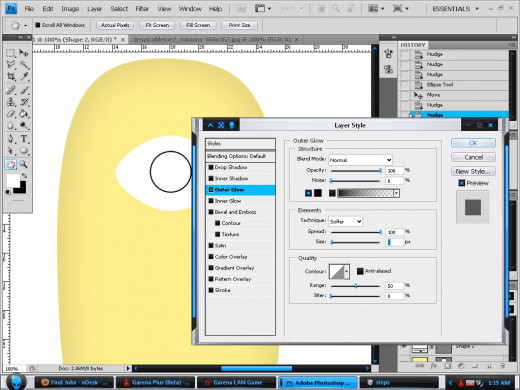Viewport: 520px width, 390px height.
Task: Select the Move tool
Action: tap(24, 53)
